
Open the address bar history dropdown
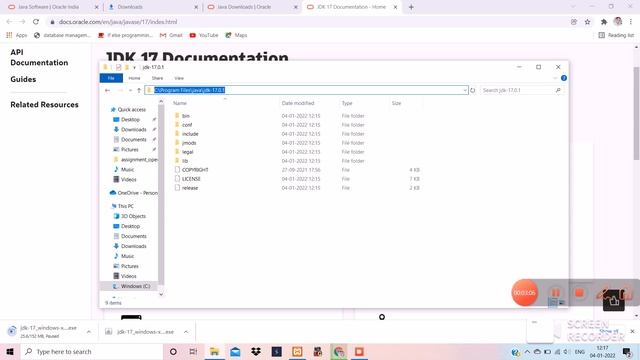(x=465, y=90)
